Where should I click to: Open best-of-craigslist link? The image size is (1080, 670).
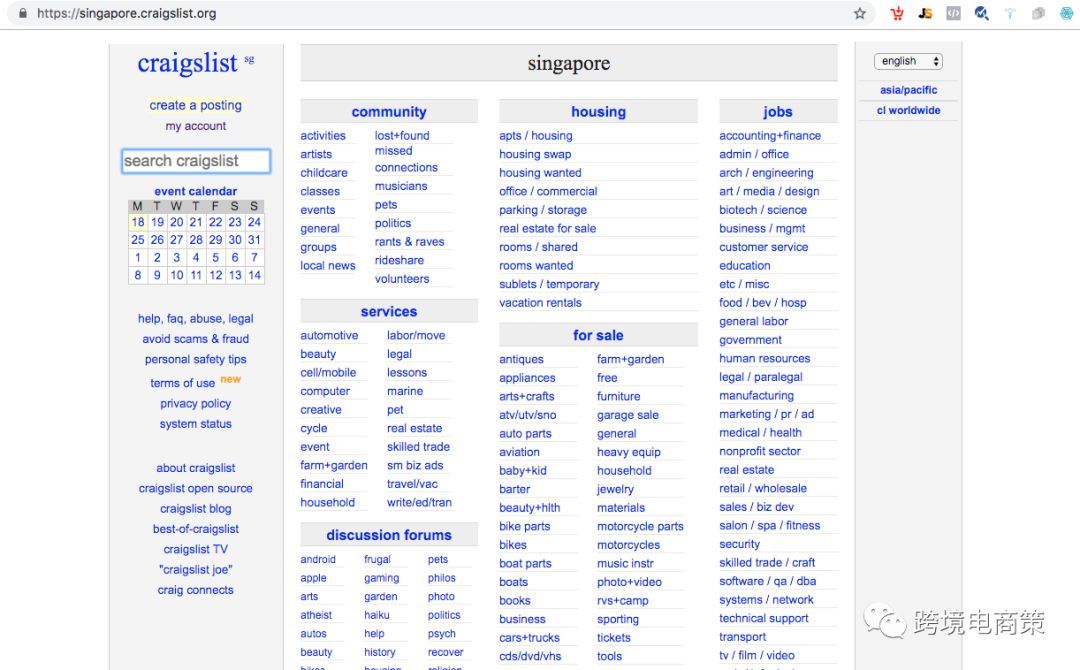[196, 529]
